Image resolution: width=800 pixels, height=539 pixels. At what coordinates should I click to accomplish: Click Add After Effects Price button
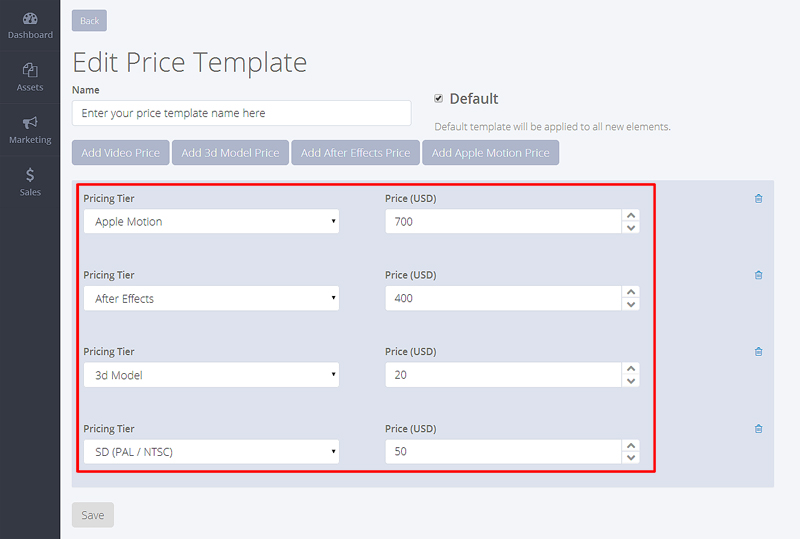click(356, 153)
